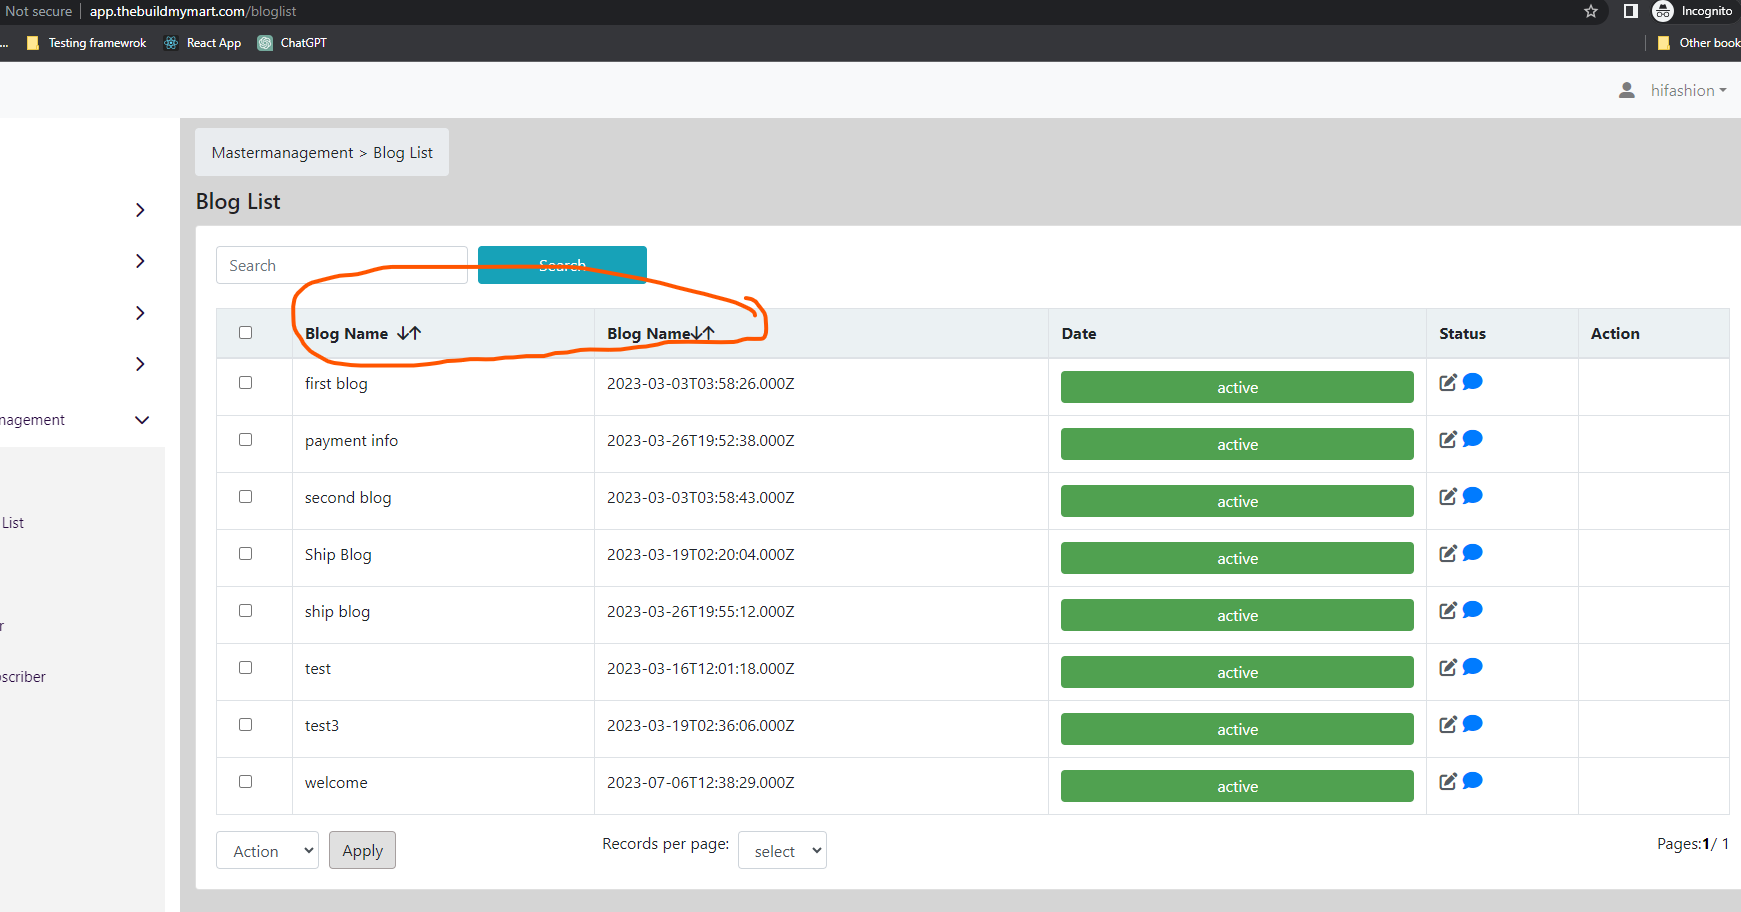This screenshot has width=1741, height=912.
Task: Open Records per page select dropdown
Action: click(x=782, y=850)
